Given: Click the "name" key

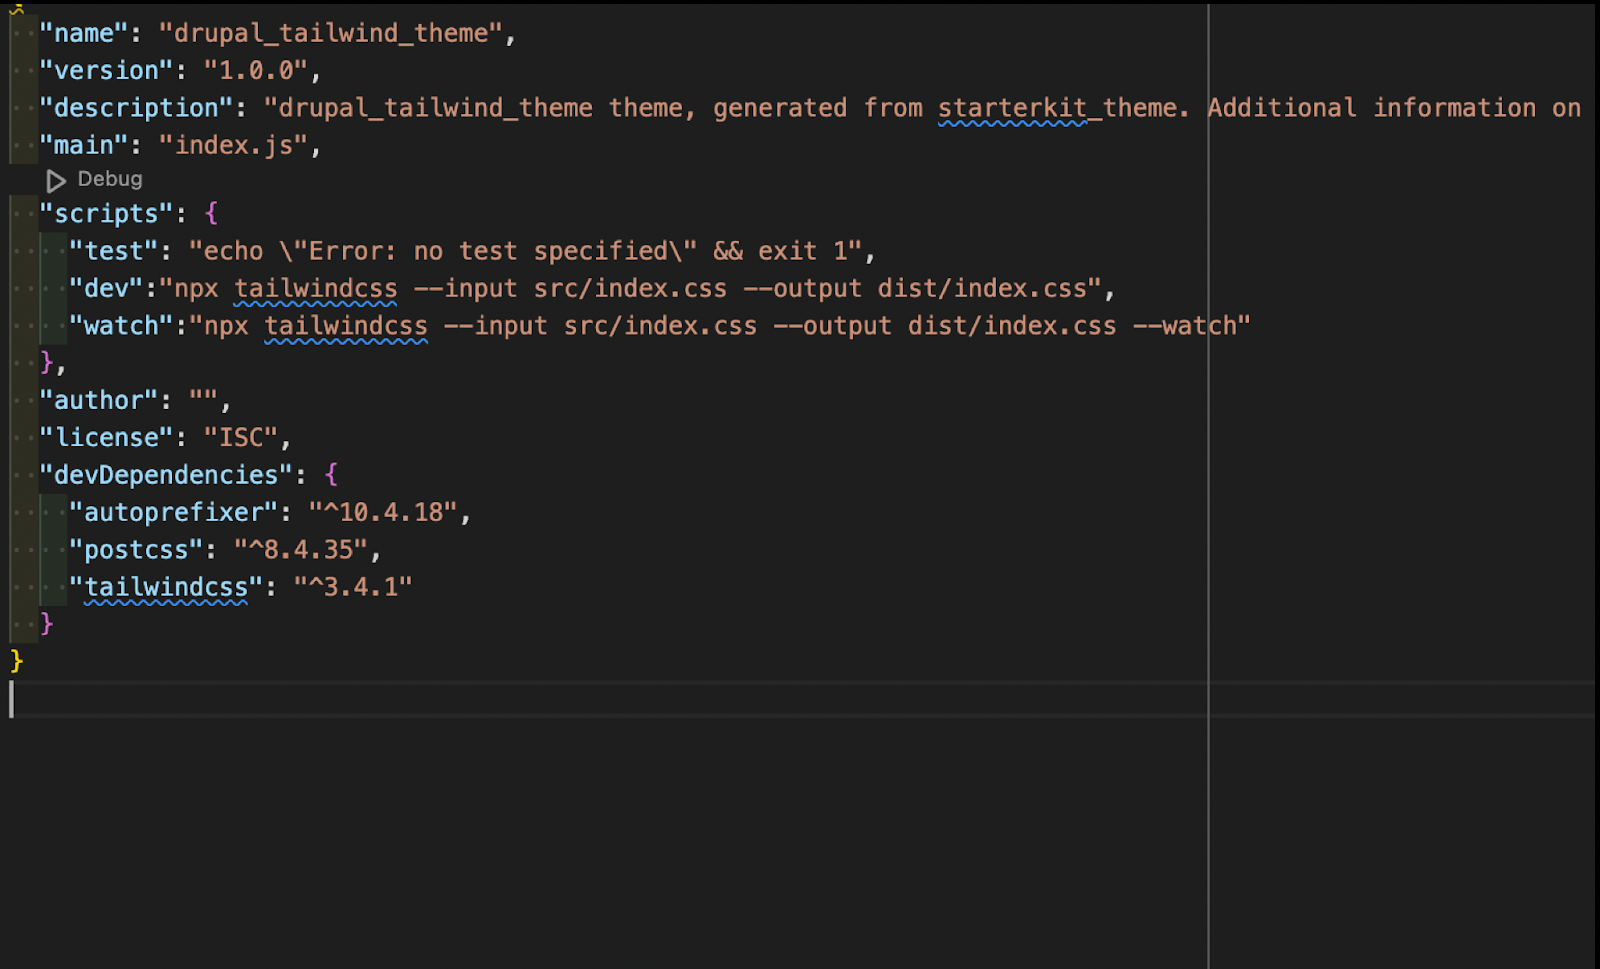Looking at the screenshot, I should [84, 33].
